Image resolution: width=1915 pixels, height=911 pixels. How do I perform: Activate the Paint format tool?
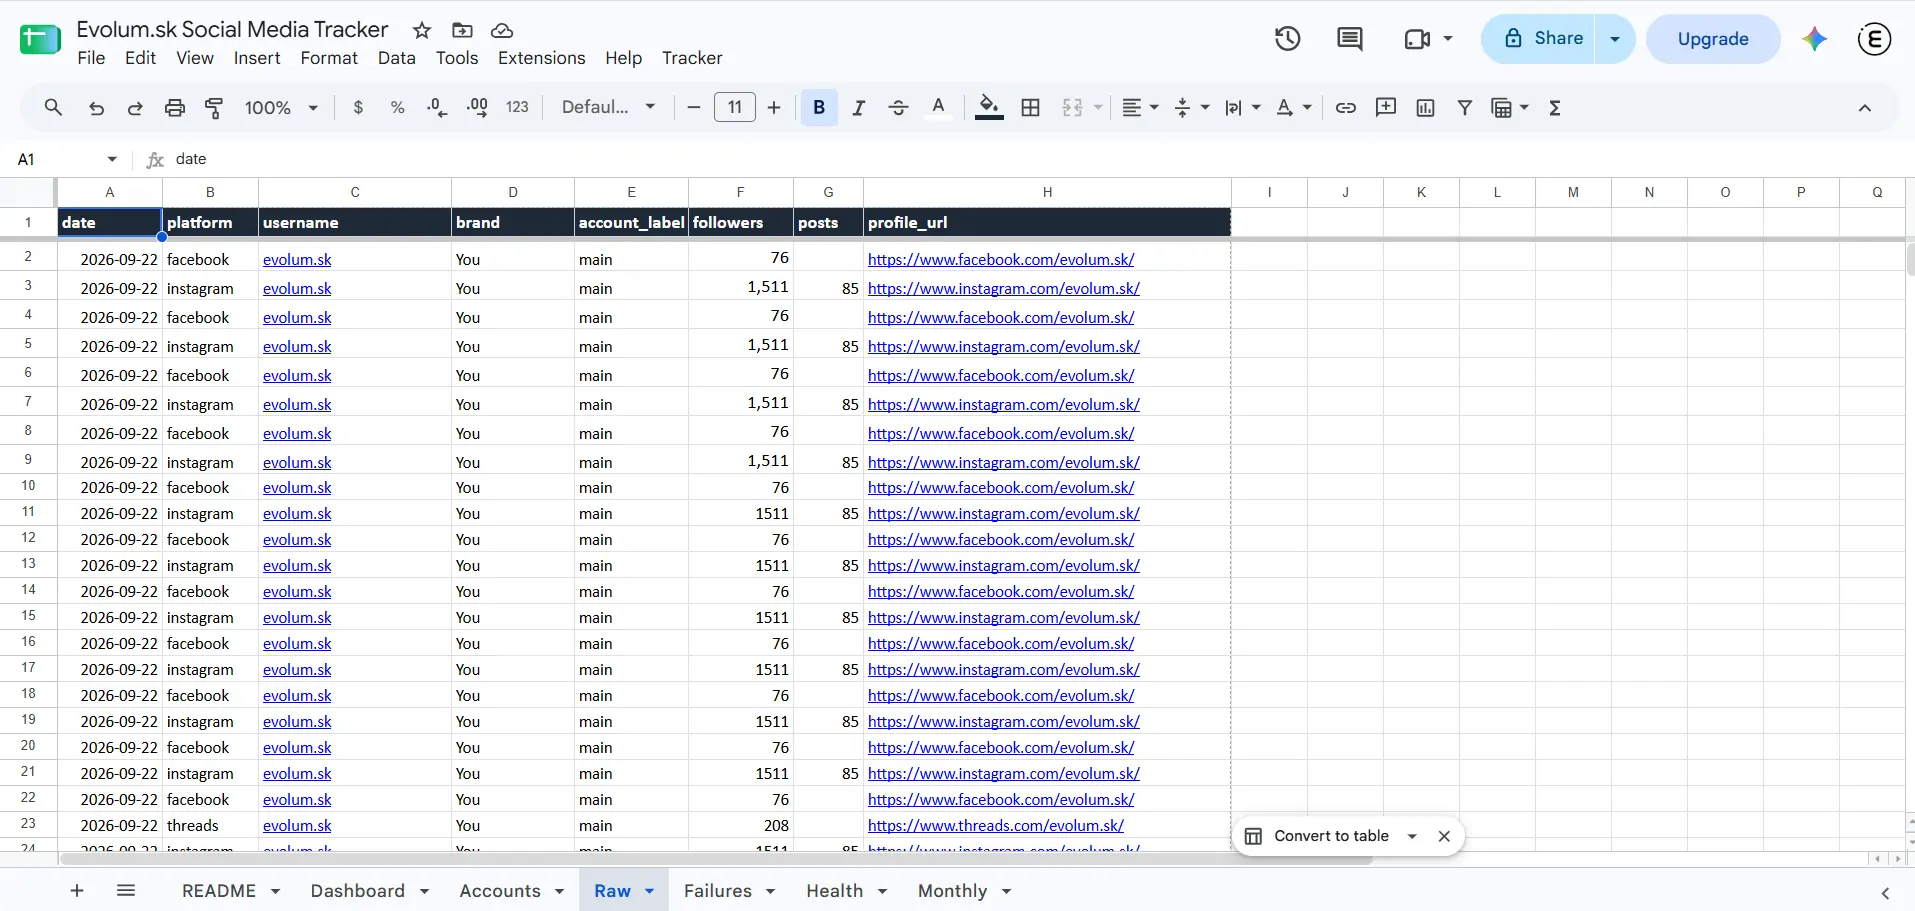[214, 108]
